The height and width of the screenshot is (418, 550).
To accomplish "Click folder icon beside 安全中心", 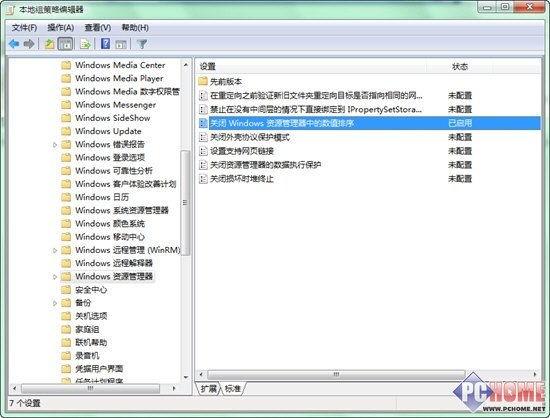I will click(66, 290).
